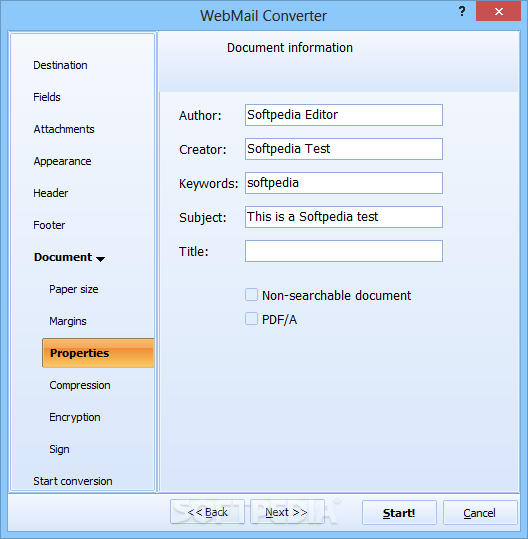528x539 pixels.
Task: Open Margins settings
Action: point(68,321)
